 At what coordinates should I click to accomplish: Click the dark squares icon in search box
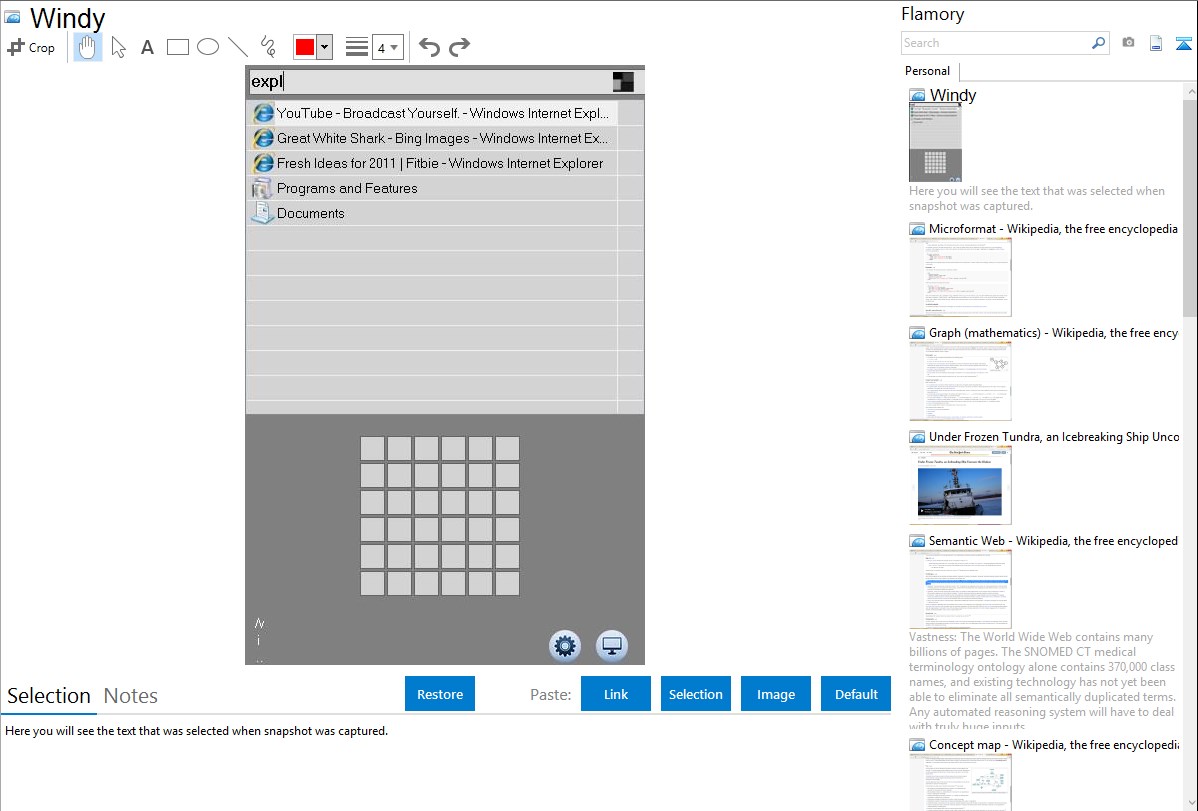623,82
